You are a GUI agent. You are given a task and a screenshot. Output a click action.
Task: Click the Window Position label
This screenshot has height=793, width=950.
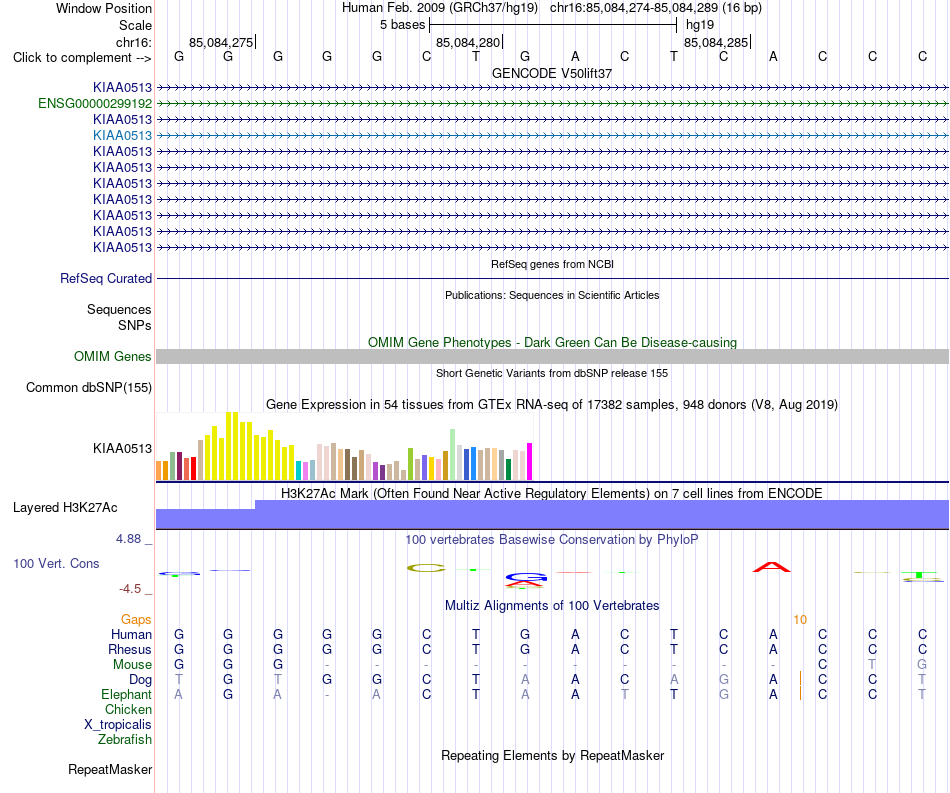pos(104,8)
